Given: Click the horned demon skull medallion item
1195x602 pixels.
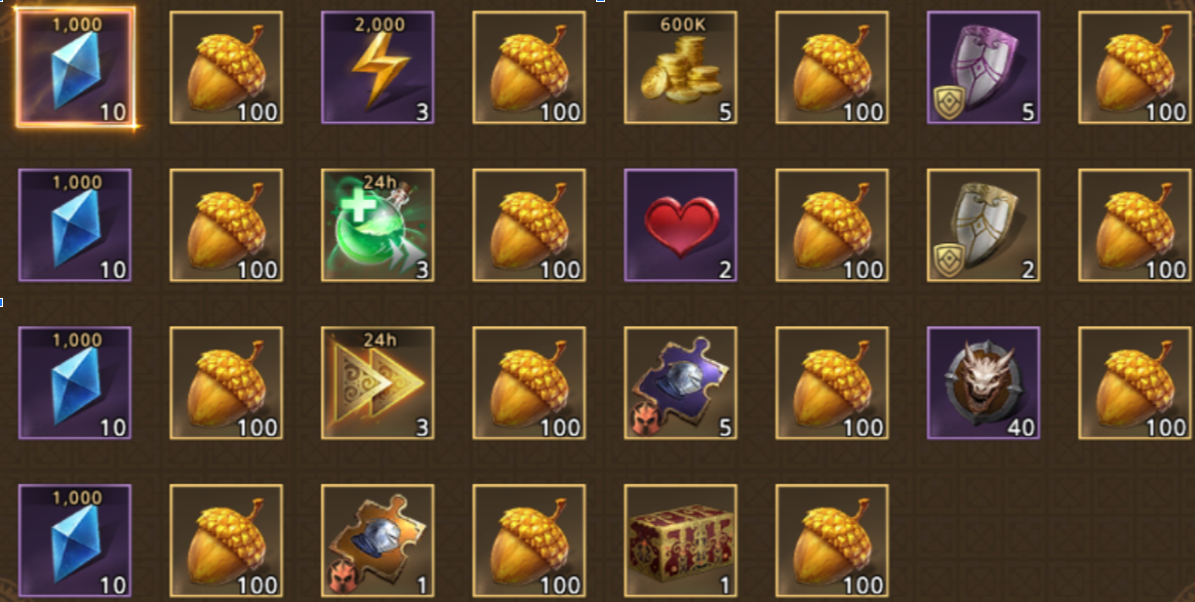Looking at the screenshot, I should pyautogui.click(x=983, y=383).
